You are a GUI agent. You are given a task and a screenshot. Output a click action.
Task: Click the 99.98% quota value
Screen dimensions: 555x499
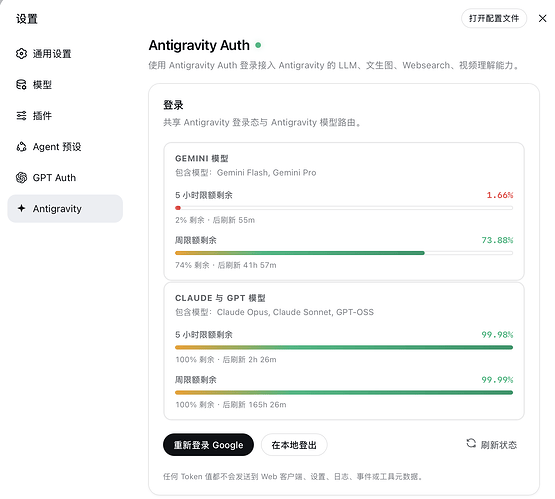pyautogui.click(x=497, y=334)
